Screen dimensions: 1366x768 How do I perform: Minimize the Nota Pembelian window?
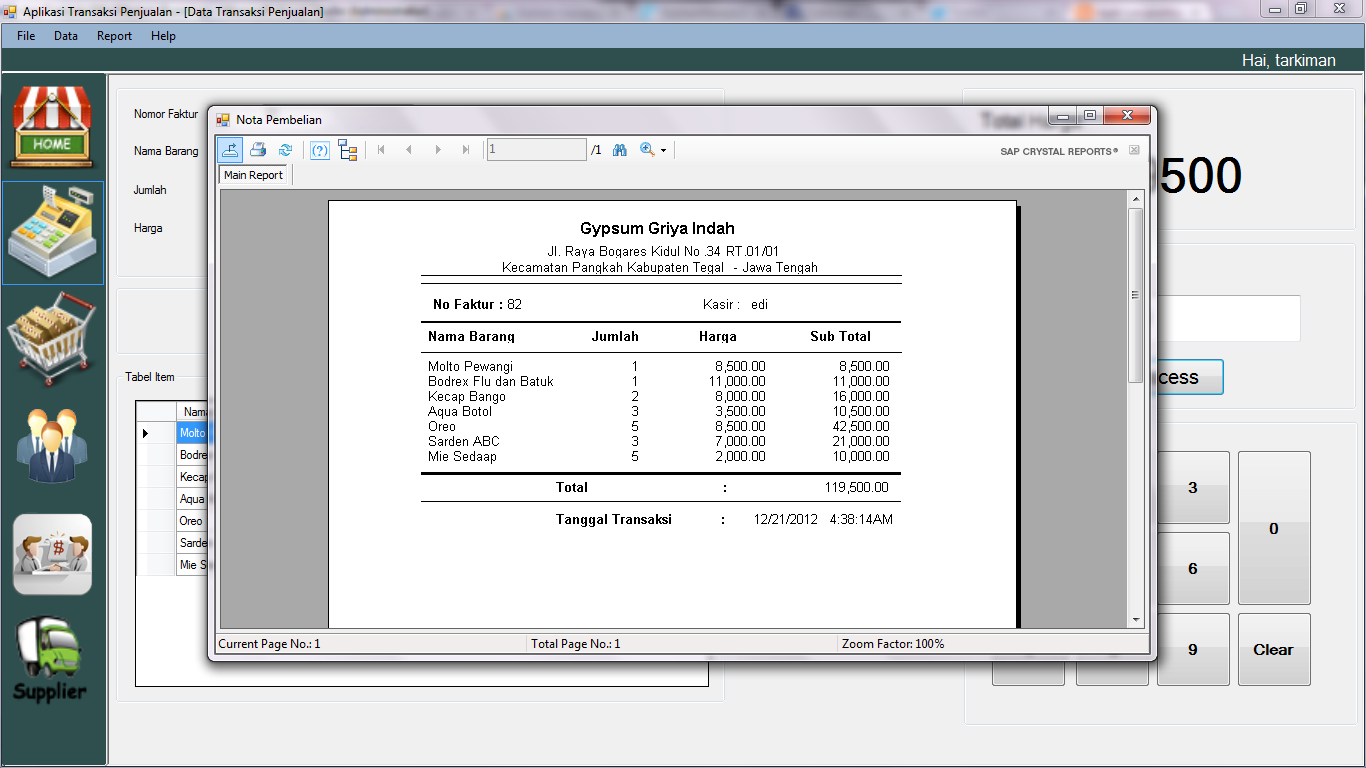[x=1062, y=116]
